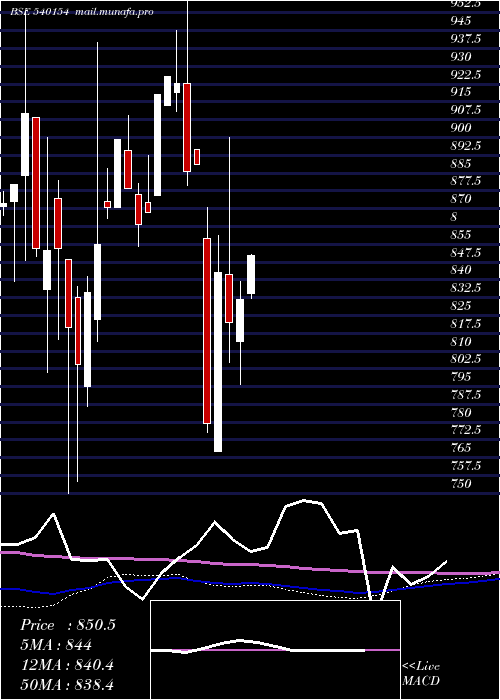Click the 12MA : 840.4 readout
The image size is (500, 700).
[67, 665]
